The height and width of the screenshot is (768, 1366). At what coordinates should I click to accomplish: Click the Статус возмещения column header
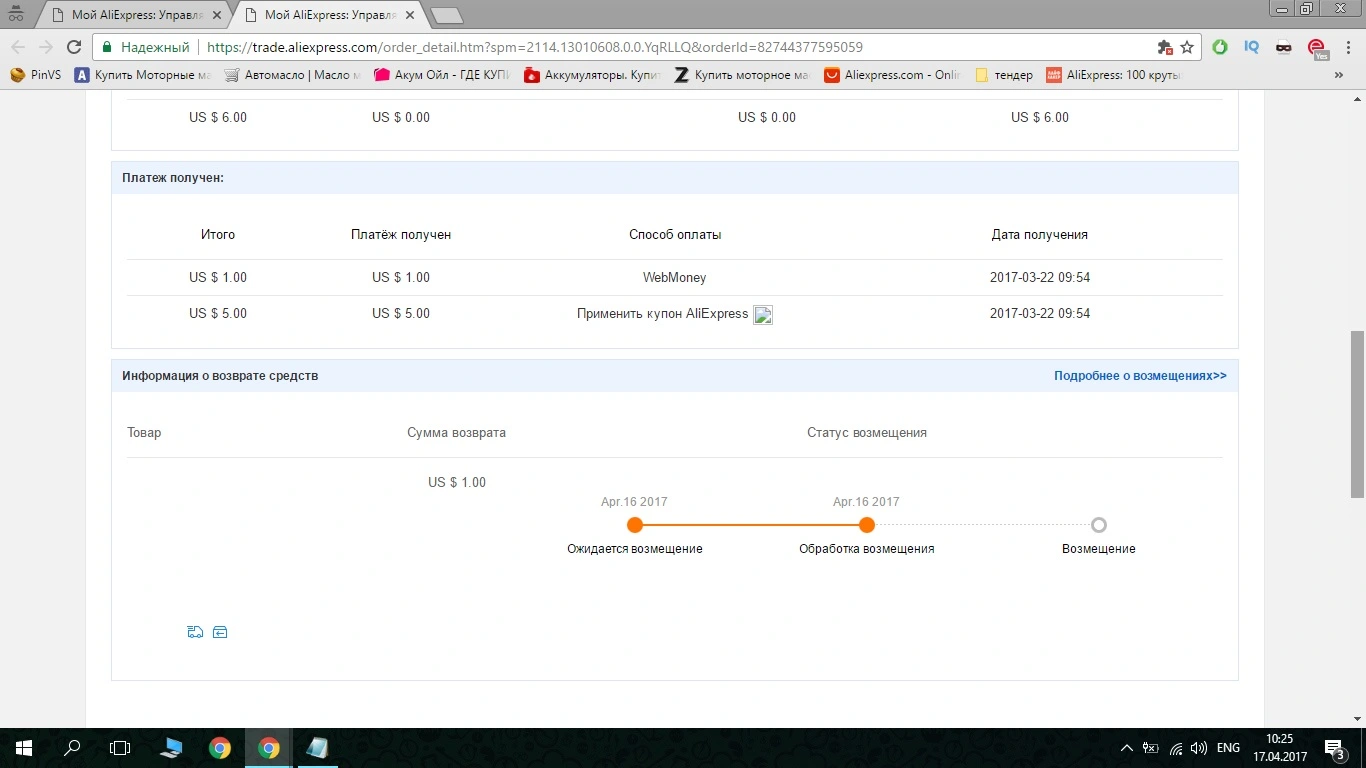(867, 433)
